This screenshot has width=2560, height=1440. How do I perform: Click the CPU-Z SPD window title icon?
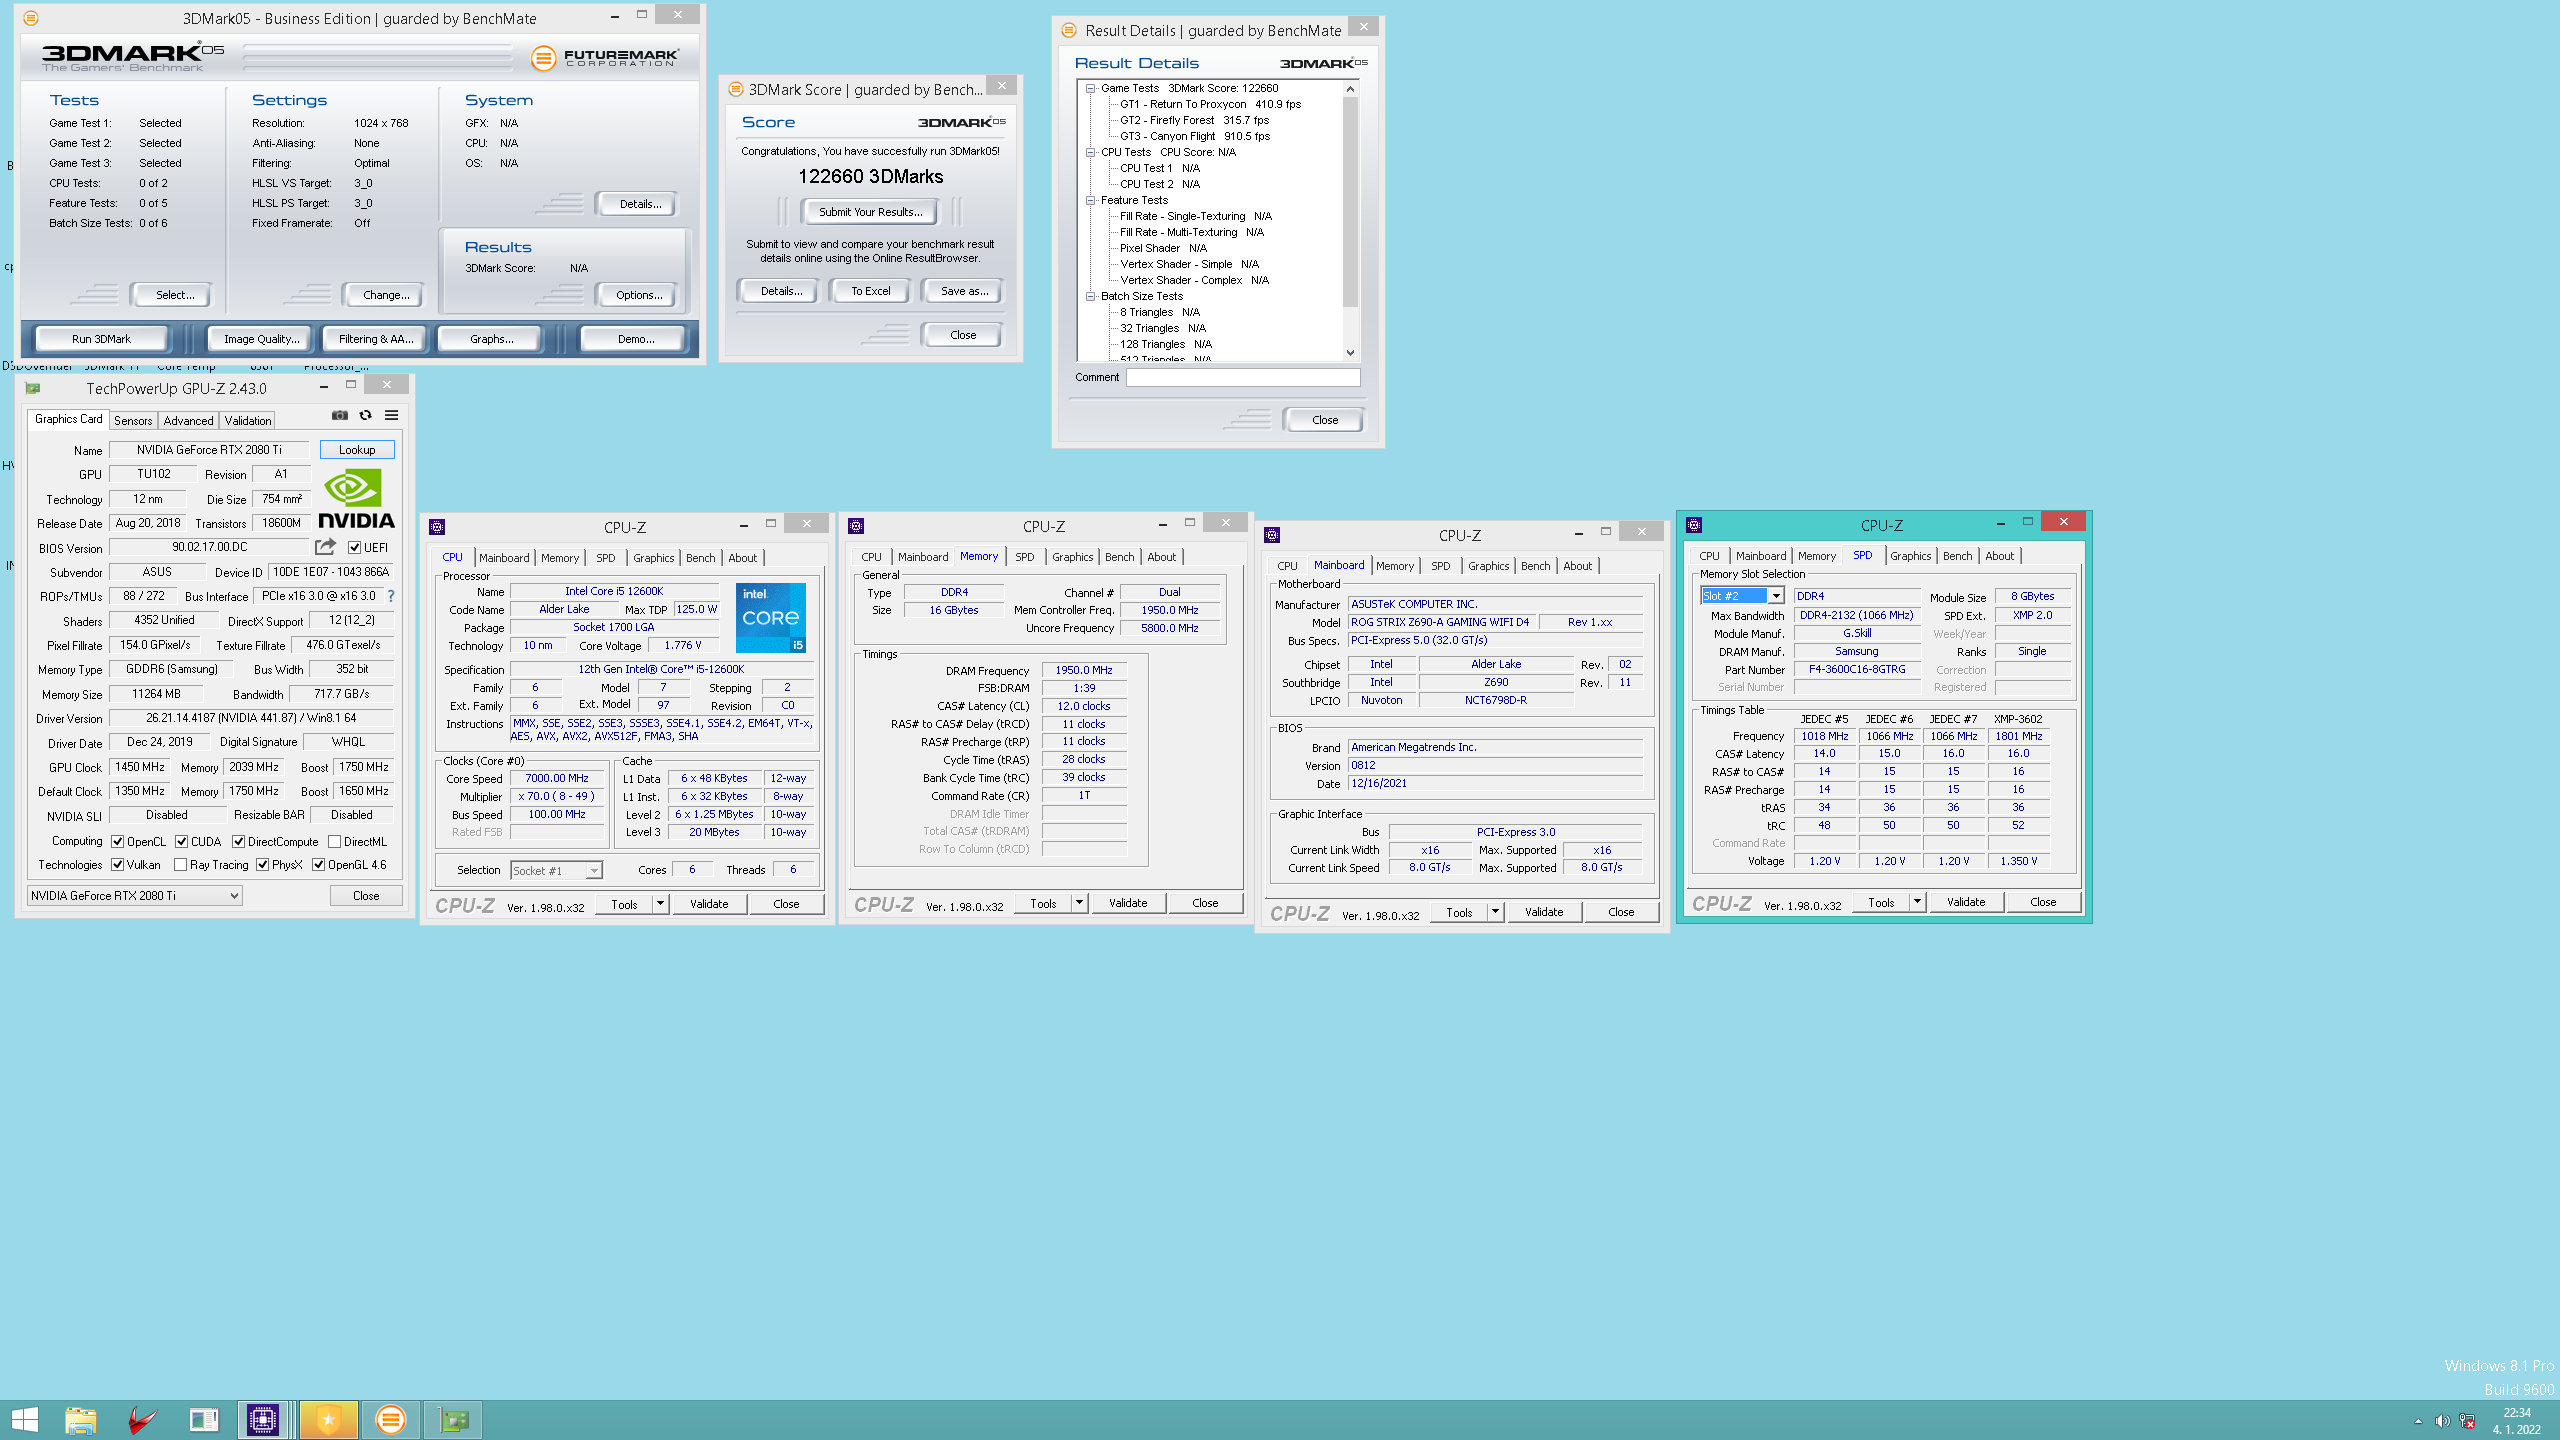(x=1694, y=525)
